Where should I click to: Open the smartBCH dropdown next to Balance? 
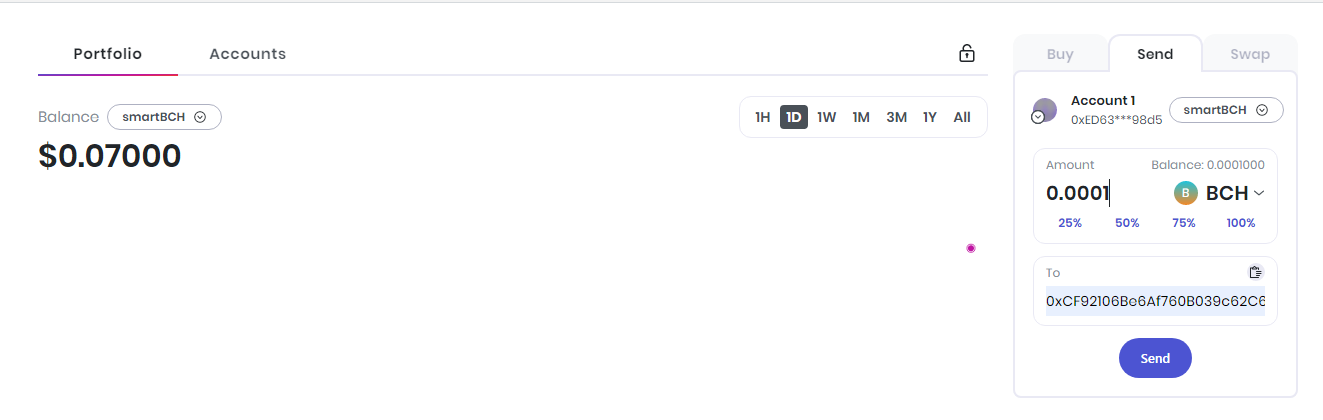pos(164,117)
